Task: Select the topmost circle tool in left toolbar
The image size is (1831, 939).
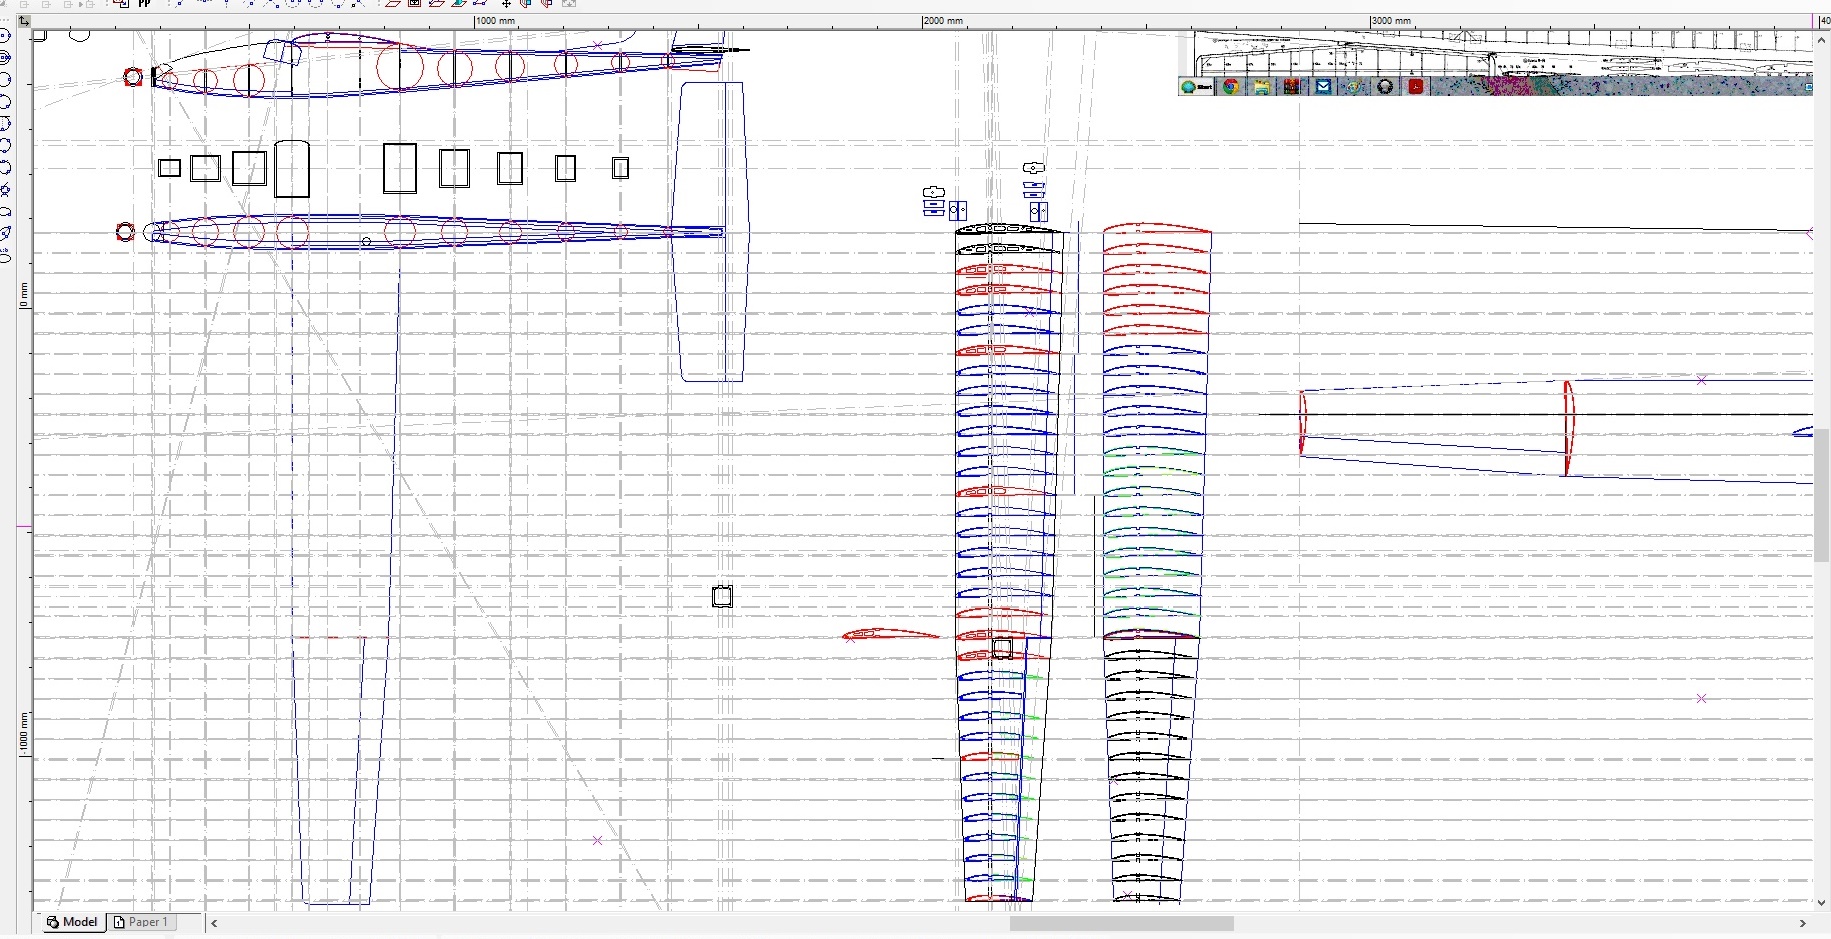Action: tap(5, 36)
